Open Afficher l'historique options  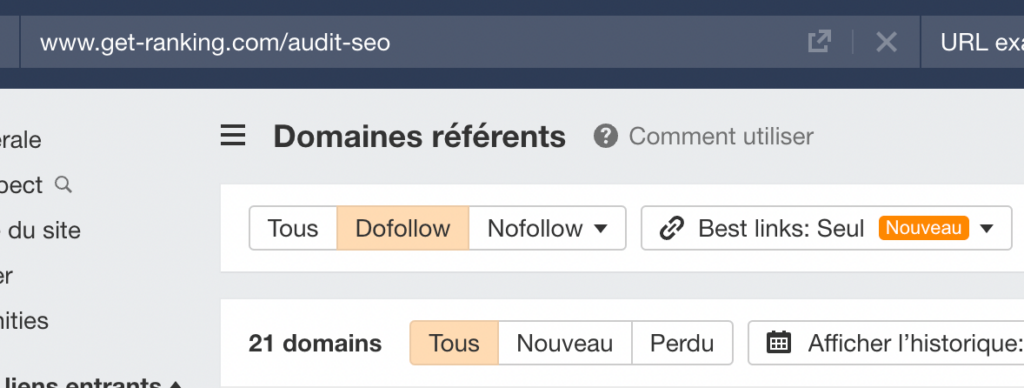click(x=886, y=343)
